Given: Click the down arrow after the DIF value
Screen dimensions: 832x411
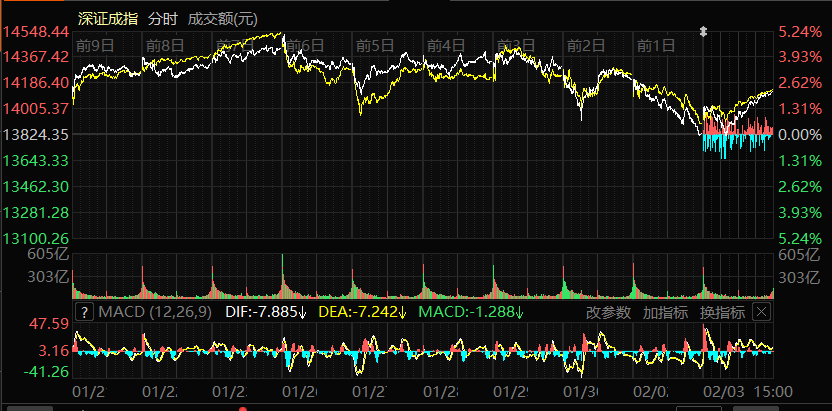Looking at the screenshot, I should point(302,313).
